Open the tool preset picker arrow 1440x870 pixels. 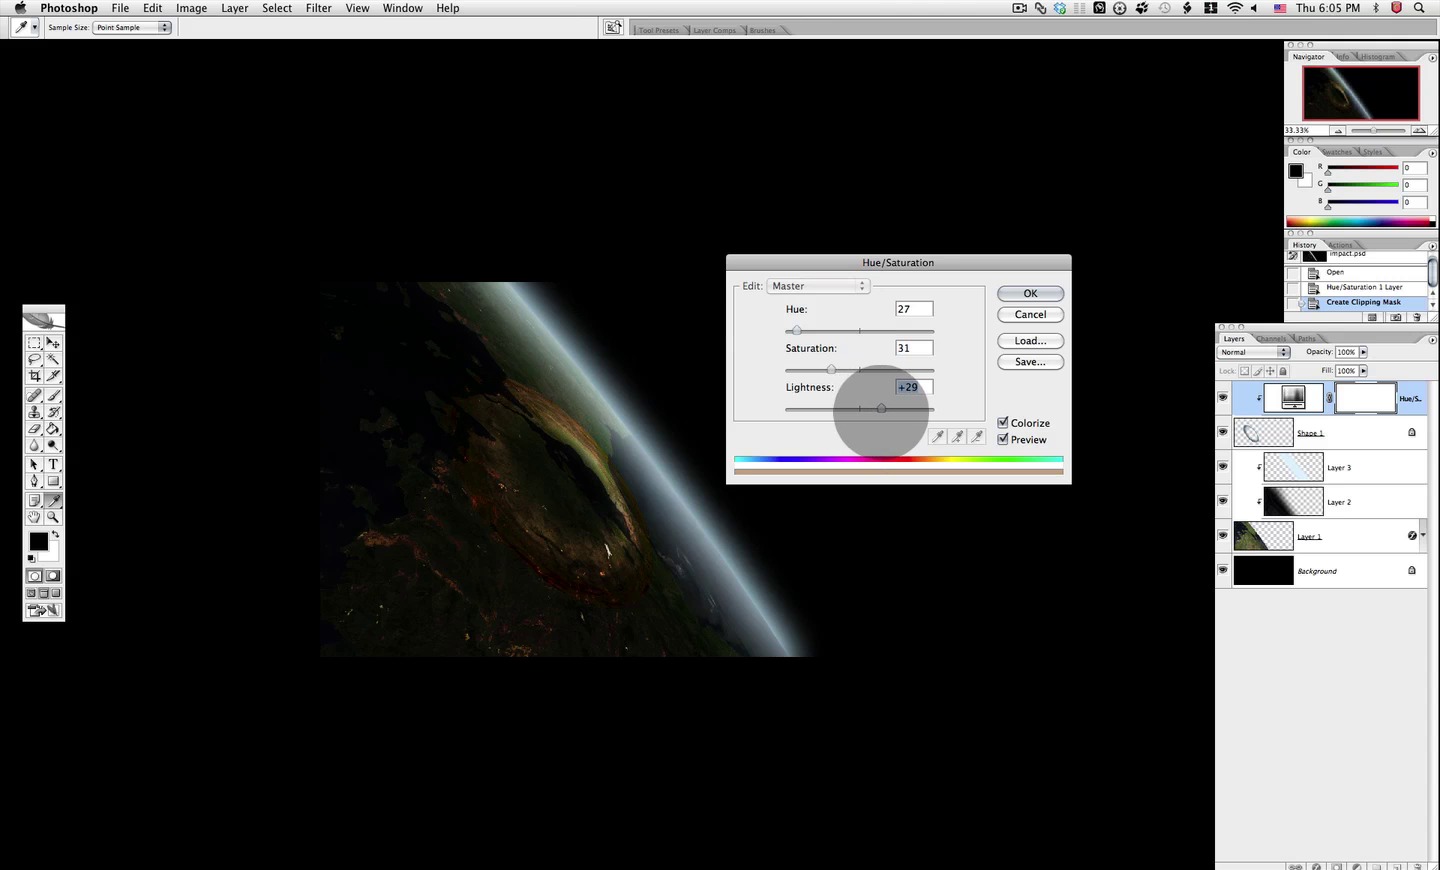[x=34, y=28]
